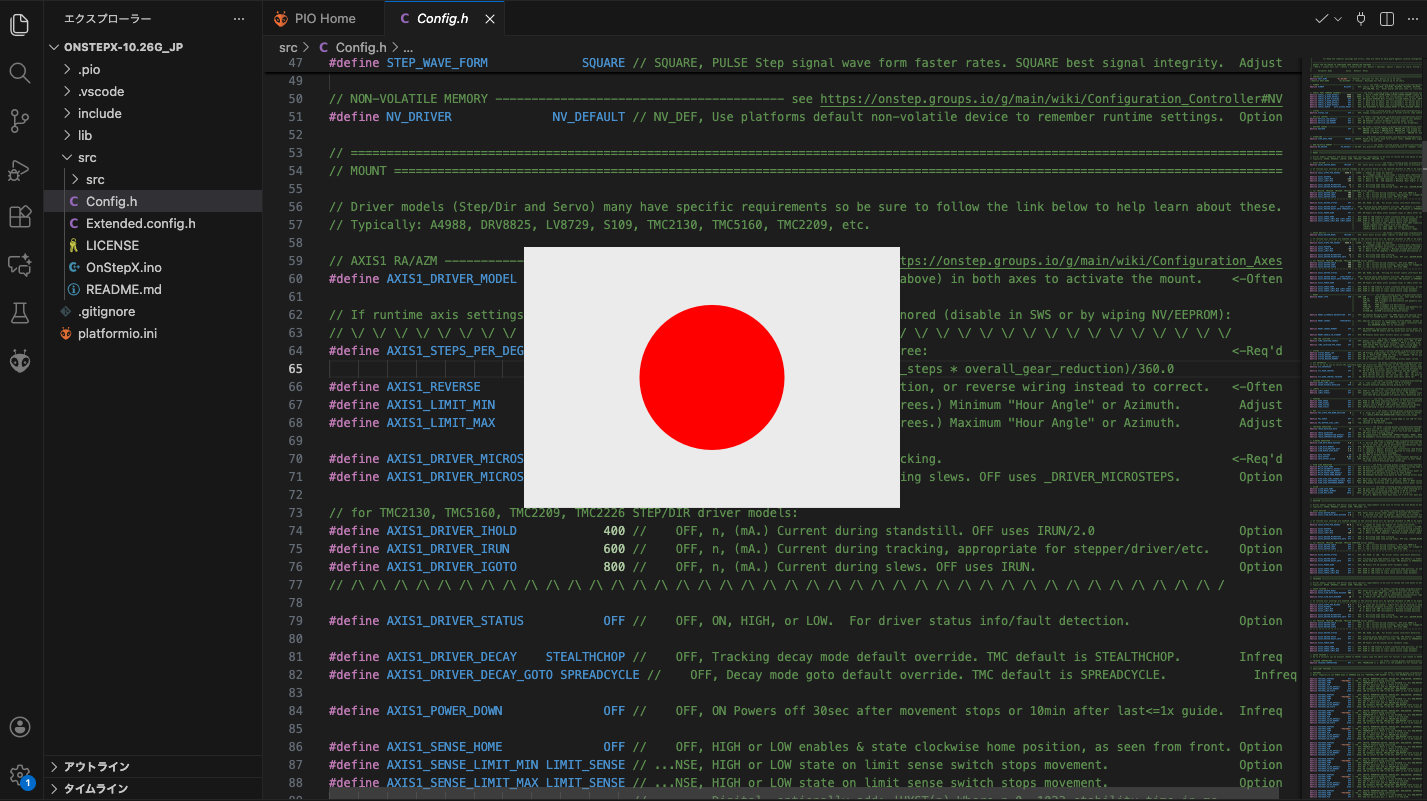Open the Search view in activity bar
Screen dimensions: 1427x801
pos(20,73)
